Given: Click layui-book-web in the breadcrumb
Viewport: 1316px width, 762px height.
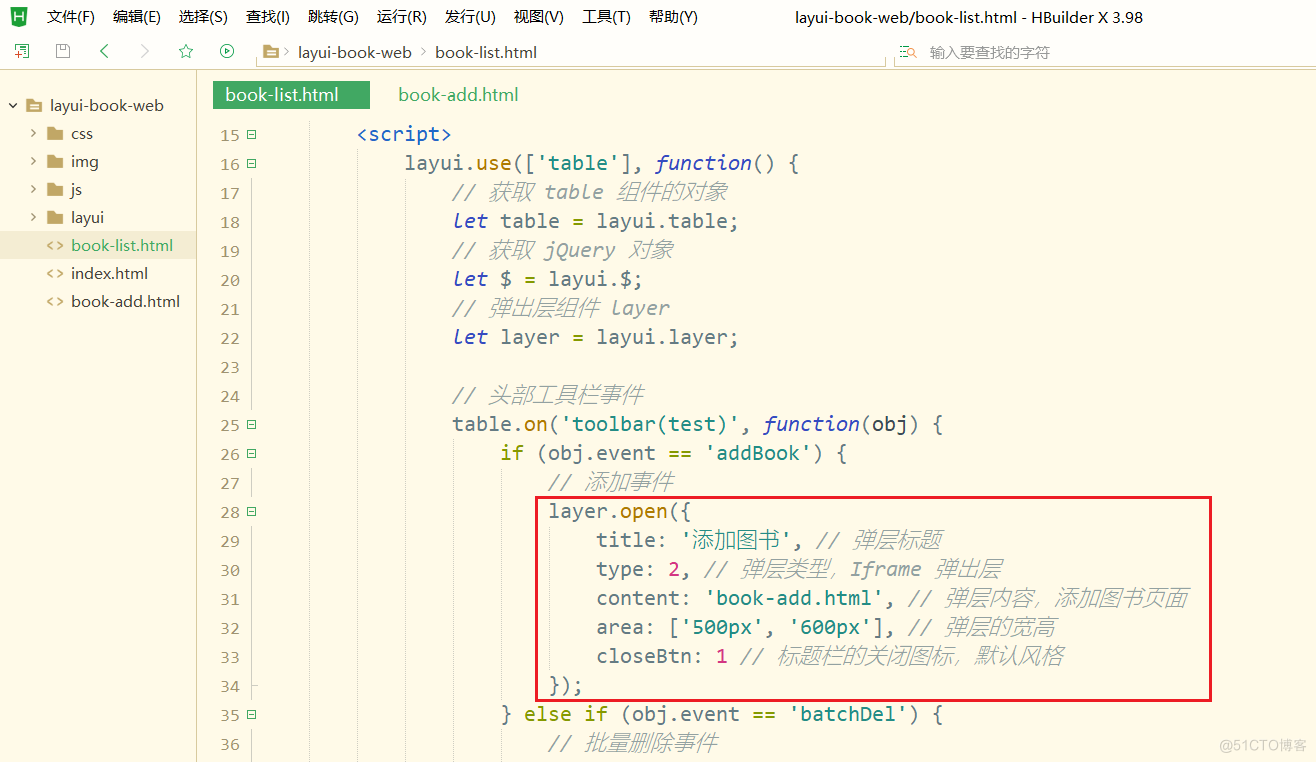Looking at the screenshot, I should (355, 52).
